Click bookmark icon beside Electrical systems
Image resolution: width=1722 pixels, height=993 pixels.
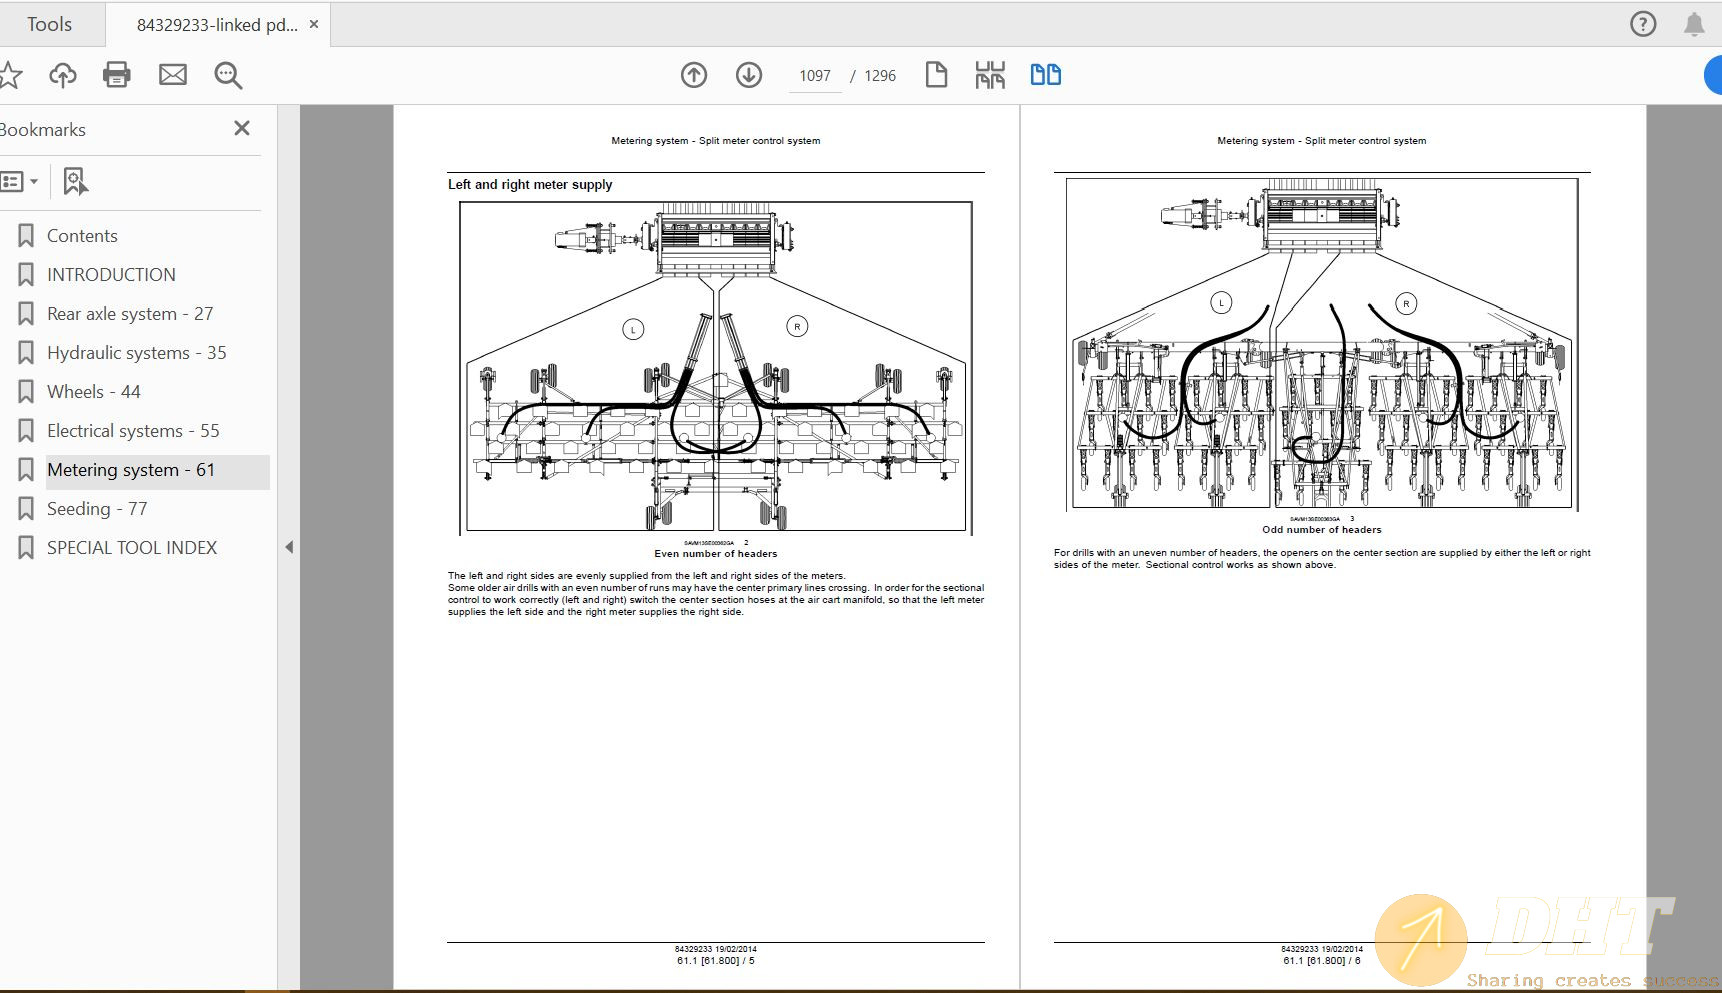click(x=26, y=431)
